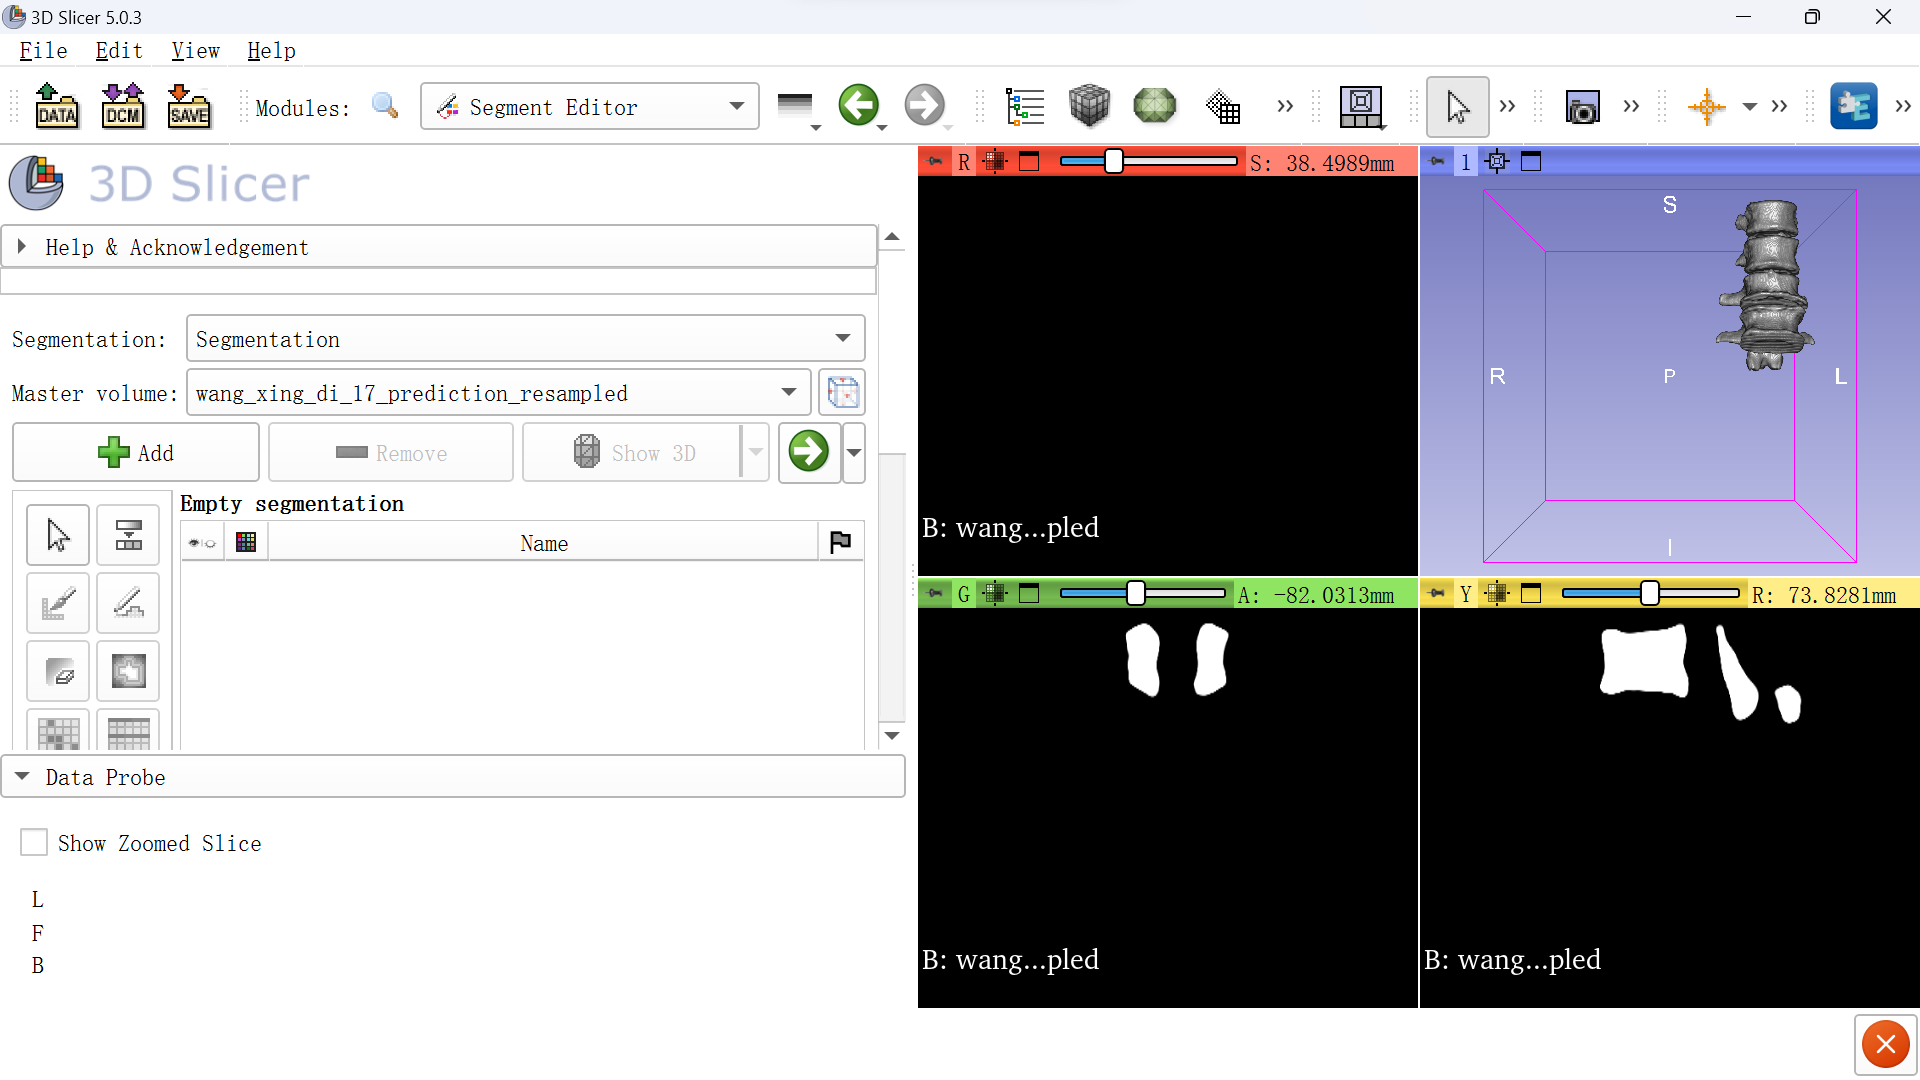Screen dimensions: 1920x1080
Task: Open the layout selector icon
Action: click(1361, 106)
